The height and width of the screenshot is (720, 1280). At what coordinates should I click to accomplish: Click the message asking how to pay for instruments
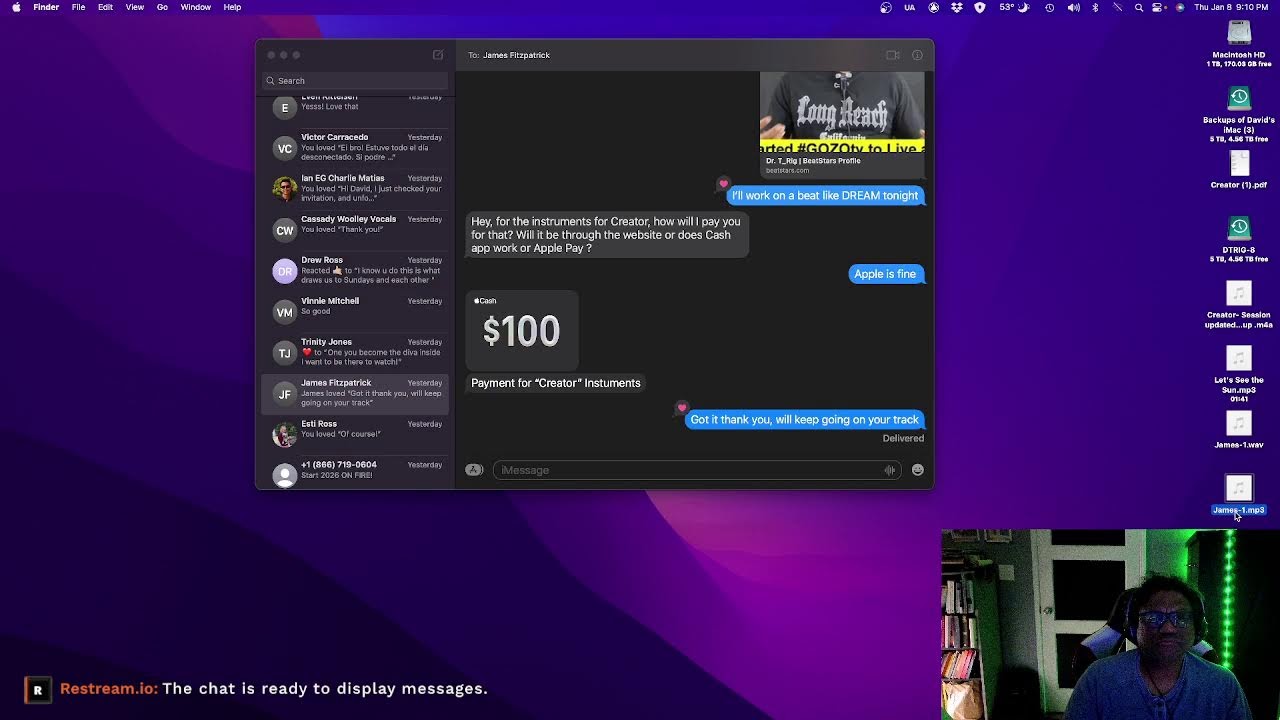click(x=607, y=235)
